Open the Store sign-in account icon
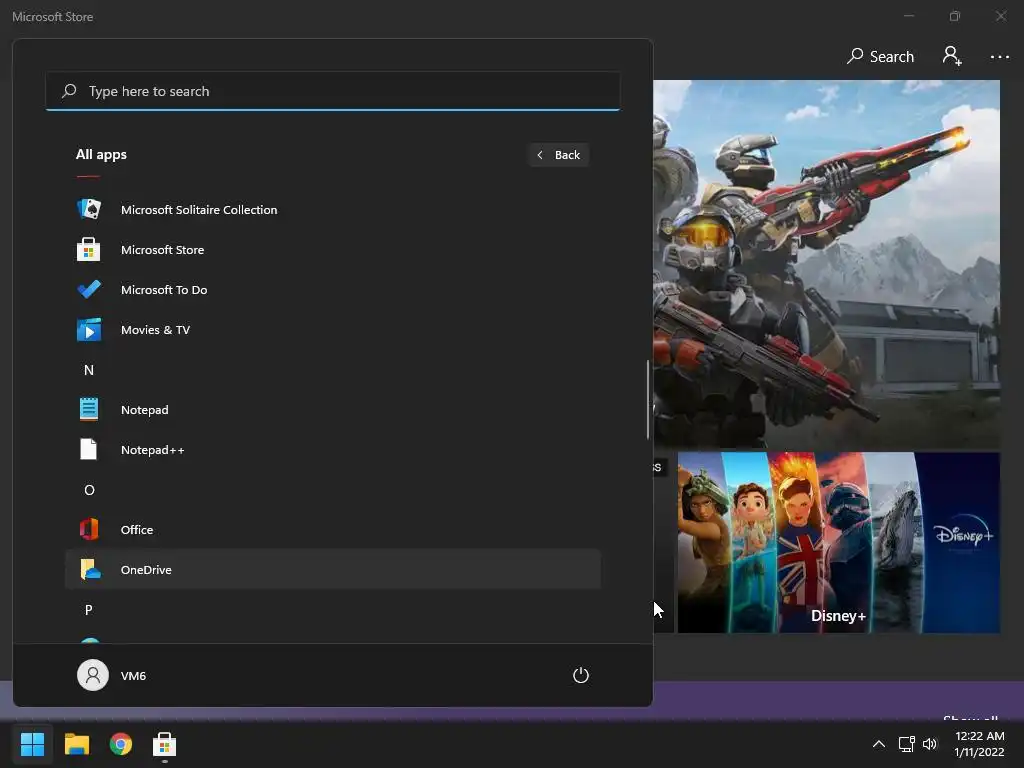 point(952,56)
